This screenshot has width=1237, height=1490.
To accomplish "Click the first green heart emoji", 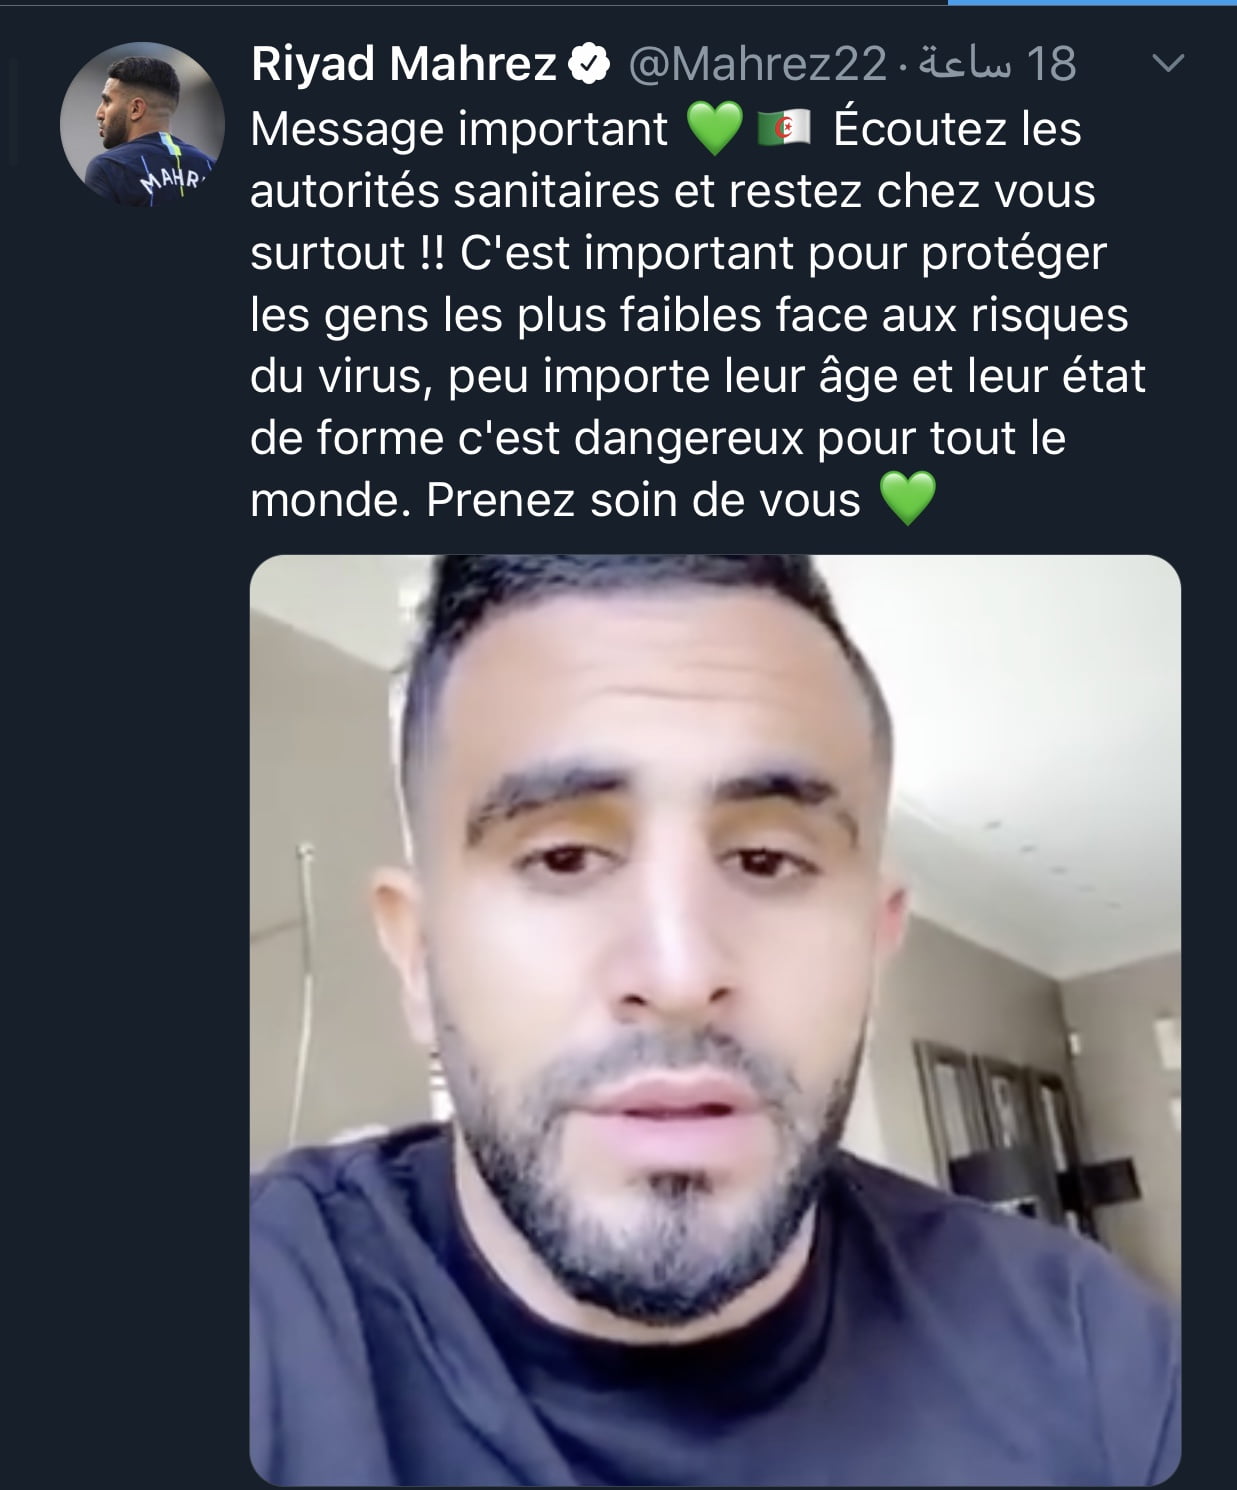I will 714,129.
